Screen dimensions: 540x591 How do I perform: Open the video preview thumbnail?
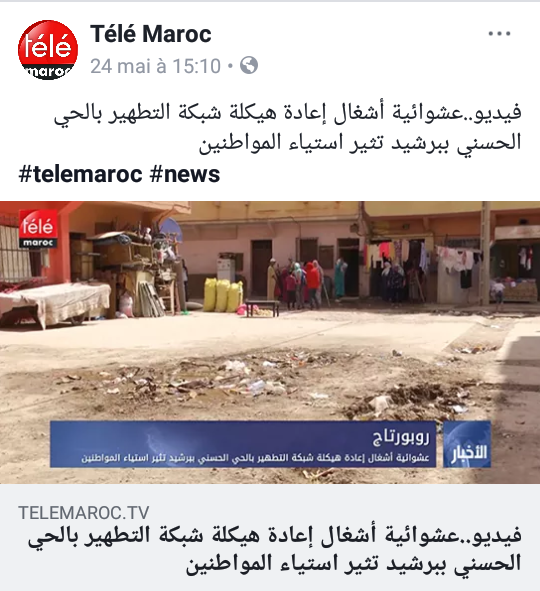(270, 342)
